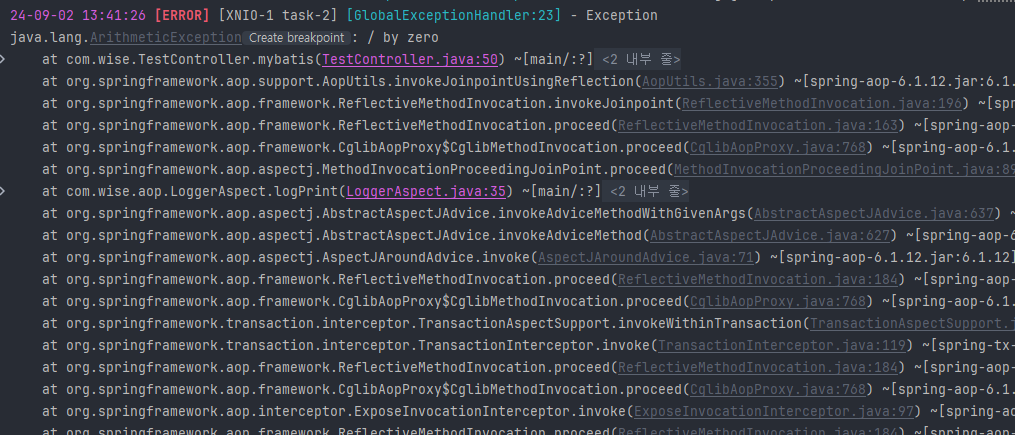The width and height of the screenshot is (1015, 435).
Task: Open the ArithmeticException class link
Action: (166, 38)
